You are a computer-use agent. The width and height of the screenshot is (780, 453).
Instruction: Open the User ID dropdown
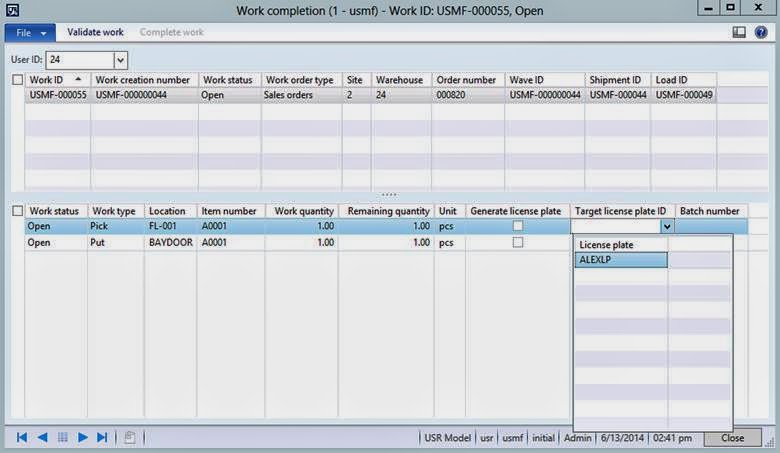pos(120,60)
